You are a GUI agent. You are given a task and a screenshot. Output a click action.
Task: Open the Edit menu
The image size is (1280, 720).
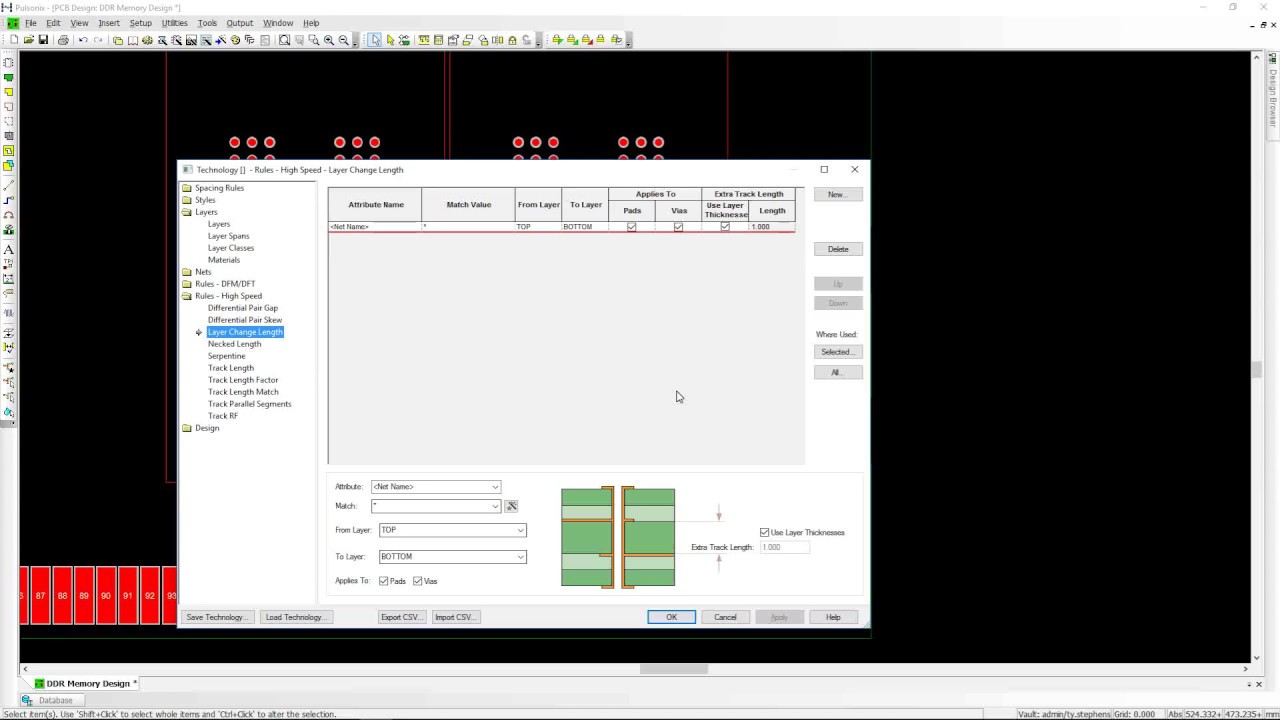[x=53, y=23]
